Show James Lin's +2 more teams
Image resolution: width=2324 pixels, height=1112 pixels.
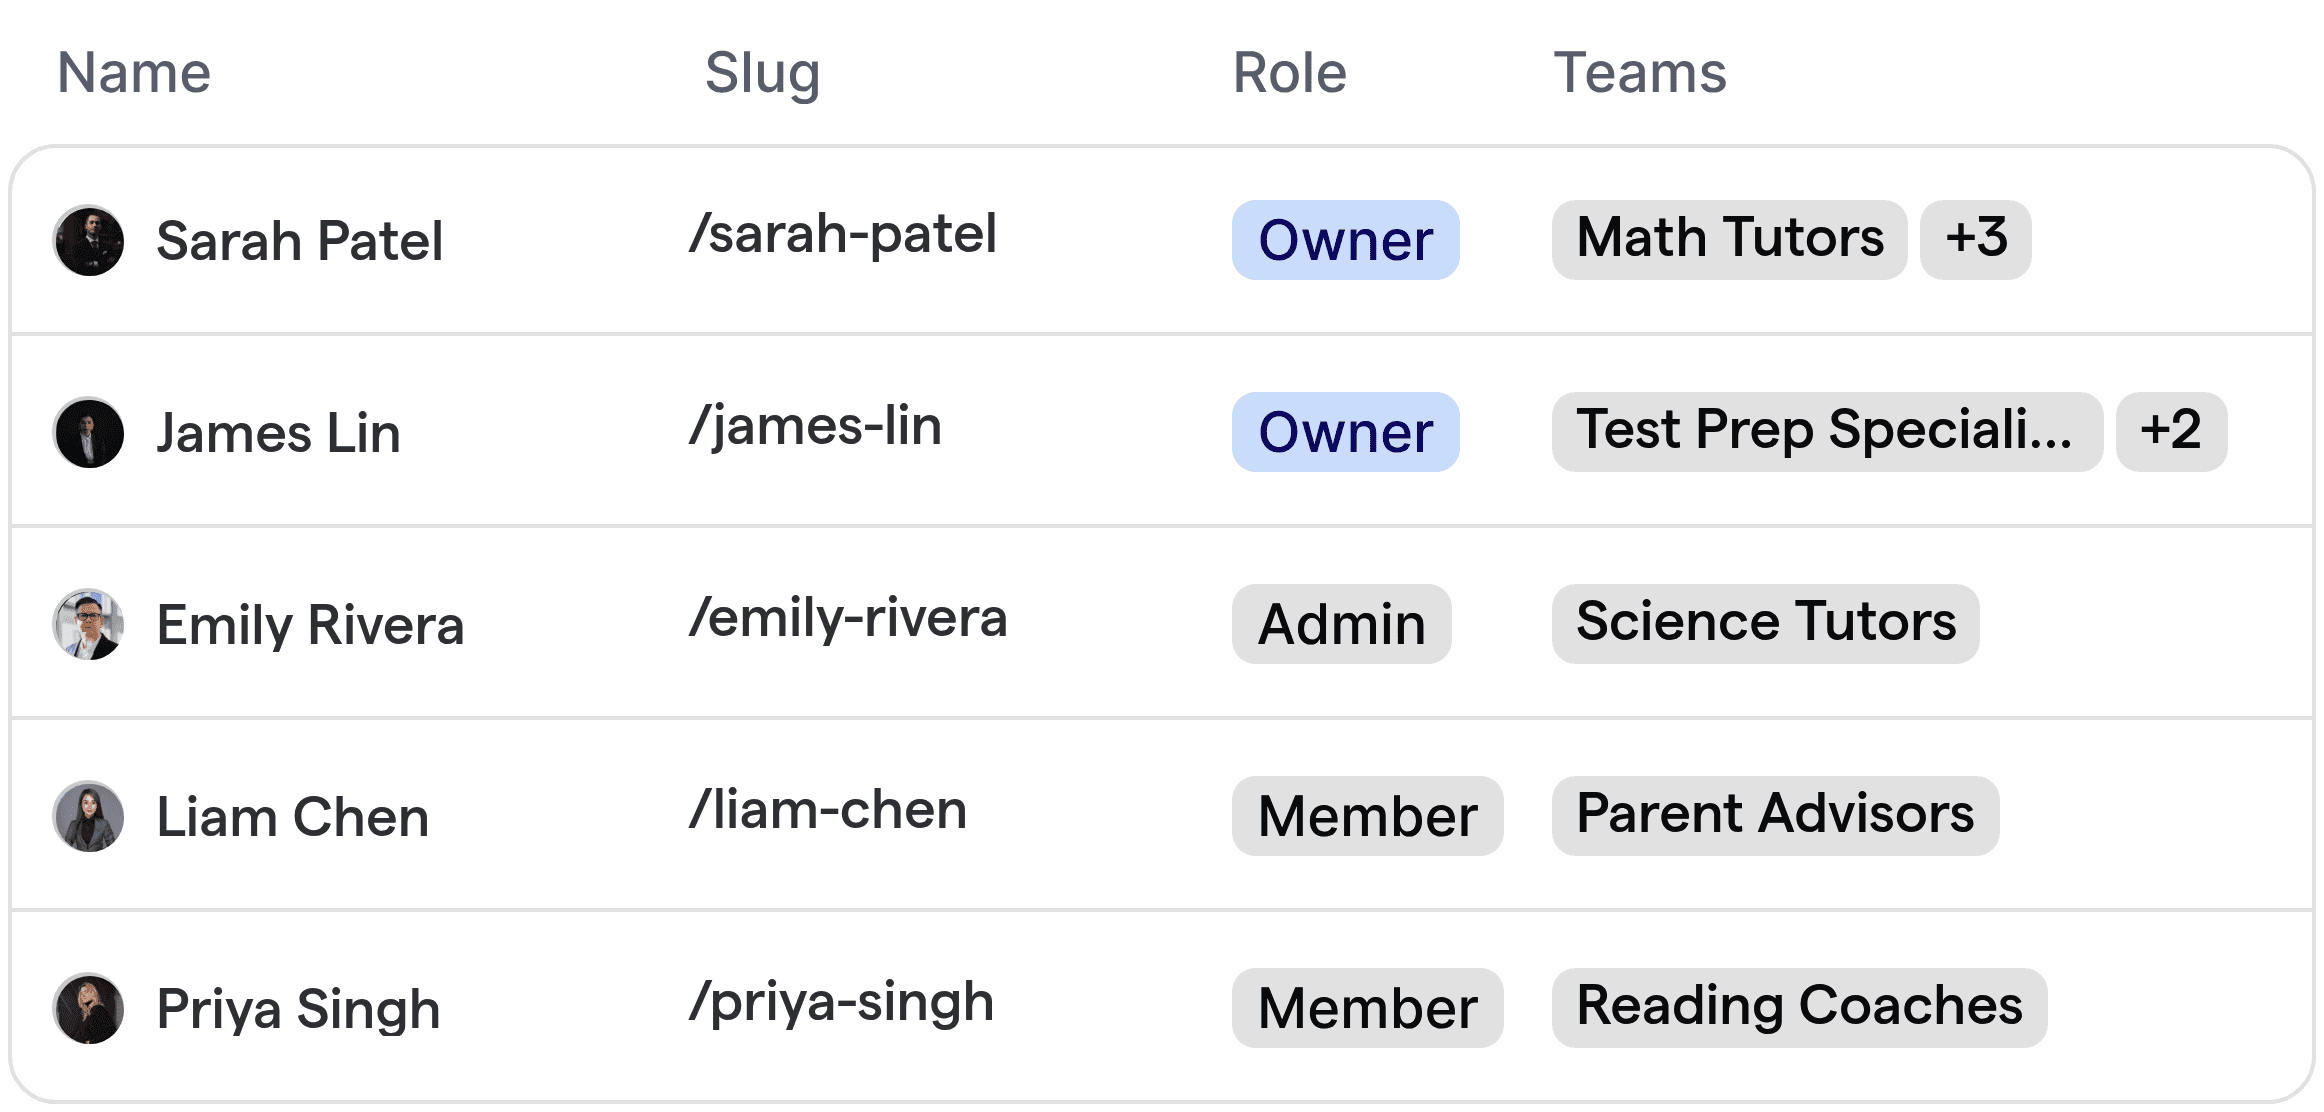point(2170,432)
